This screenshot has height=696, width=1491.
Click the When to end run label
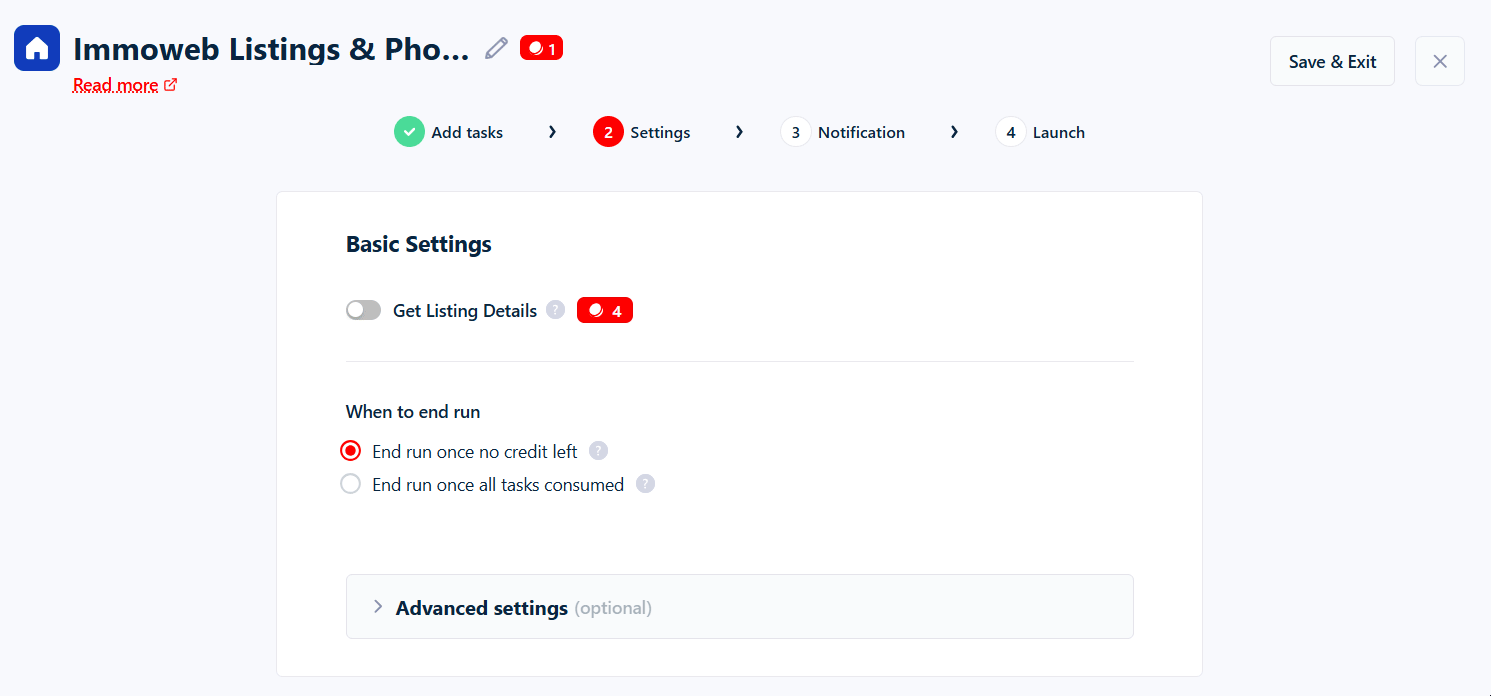coord(413,412)
